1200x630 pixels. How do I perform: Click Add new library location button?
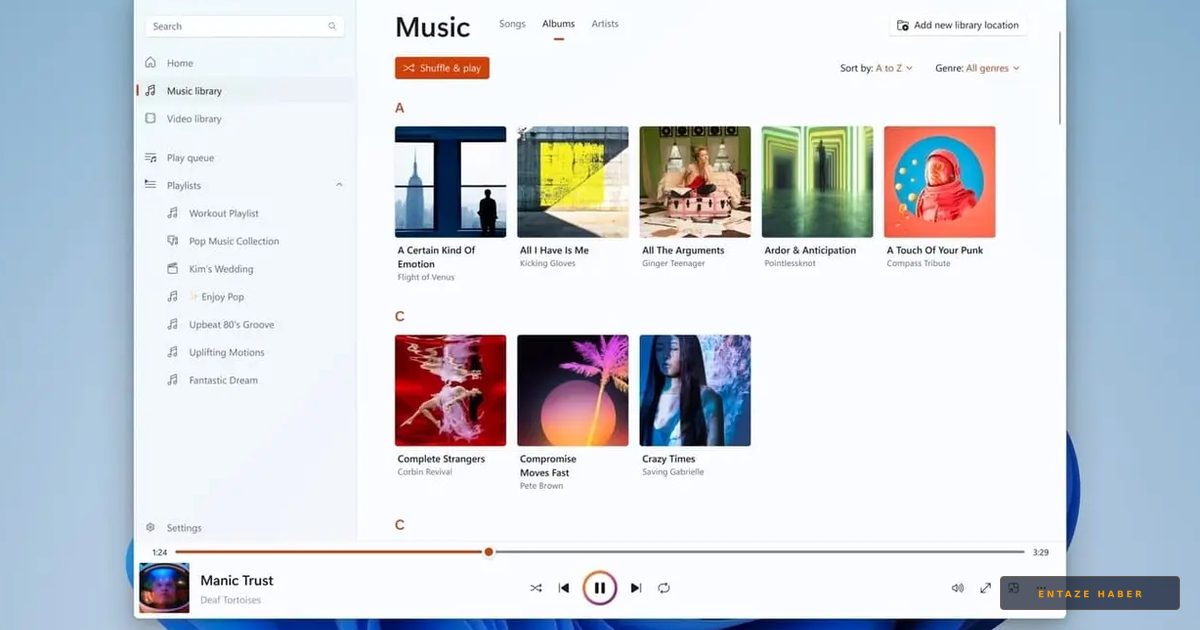tap(958, 25)
